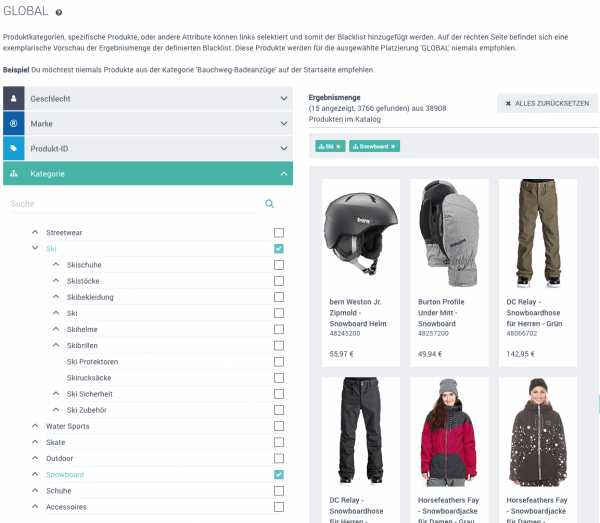600x523 pixels.
Task: Expand the Streetwear category arrow
Action: (x=35, y=232)
